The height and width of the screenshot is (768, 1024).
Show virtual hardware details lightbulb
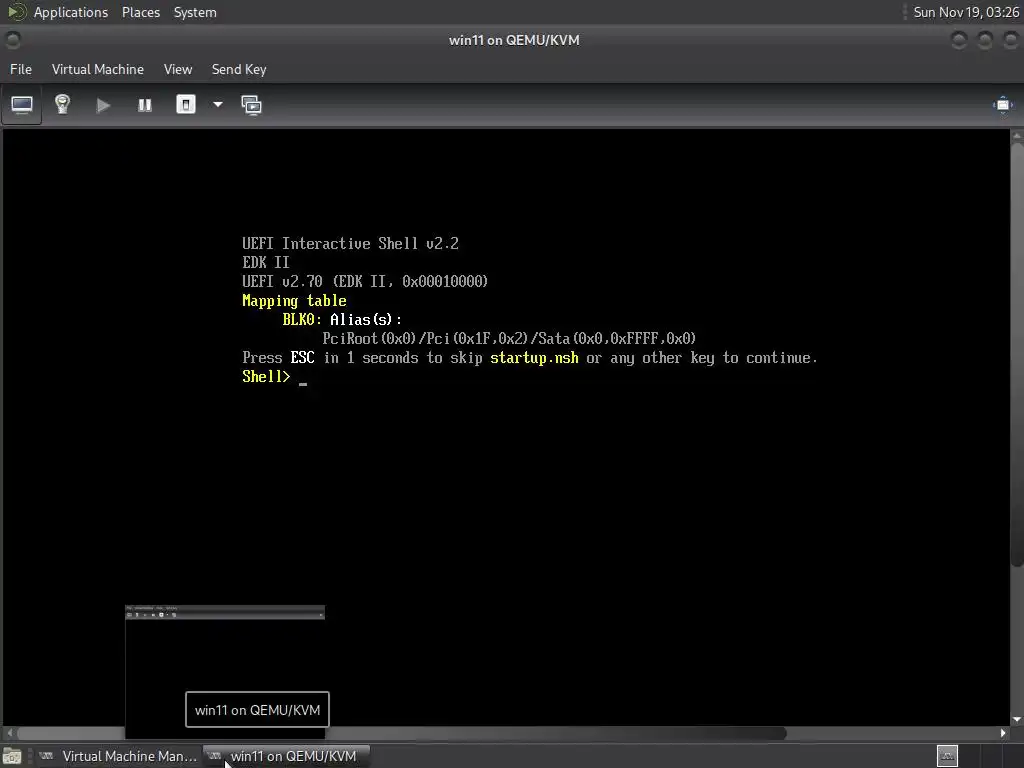62,104
